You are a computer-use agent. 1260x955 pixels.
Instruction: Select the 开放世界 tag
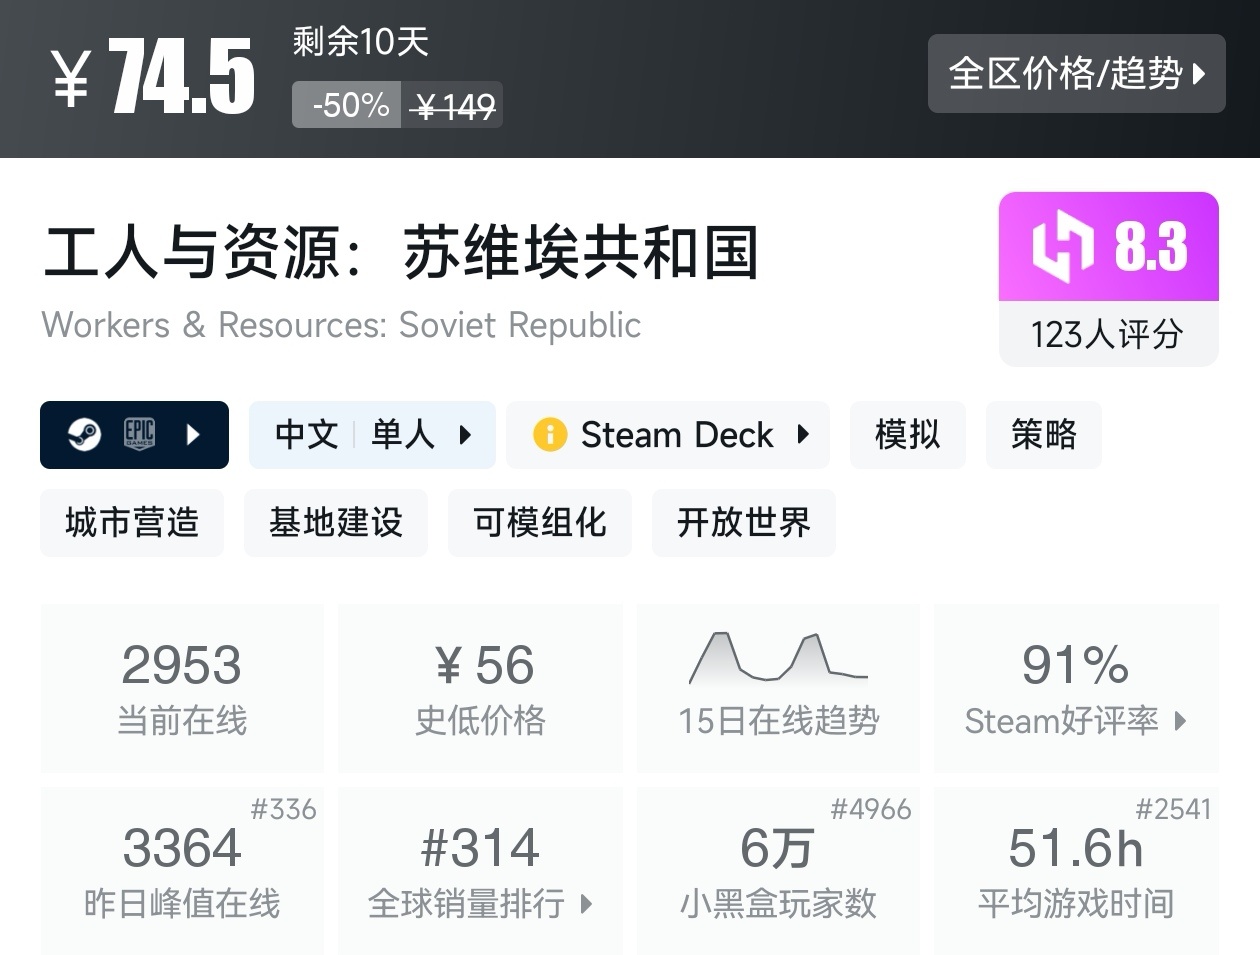[744, 523]
